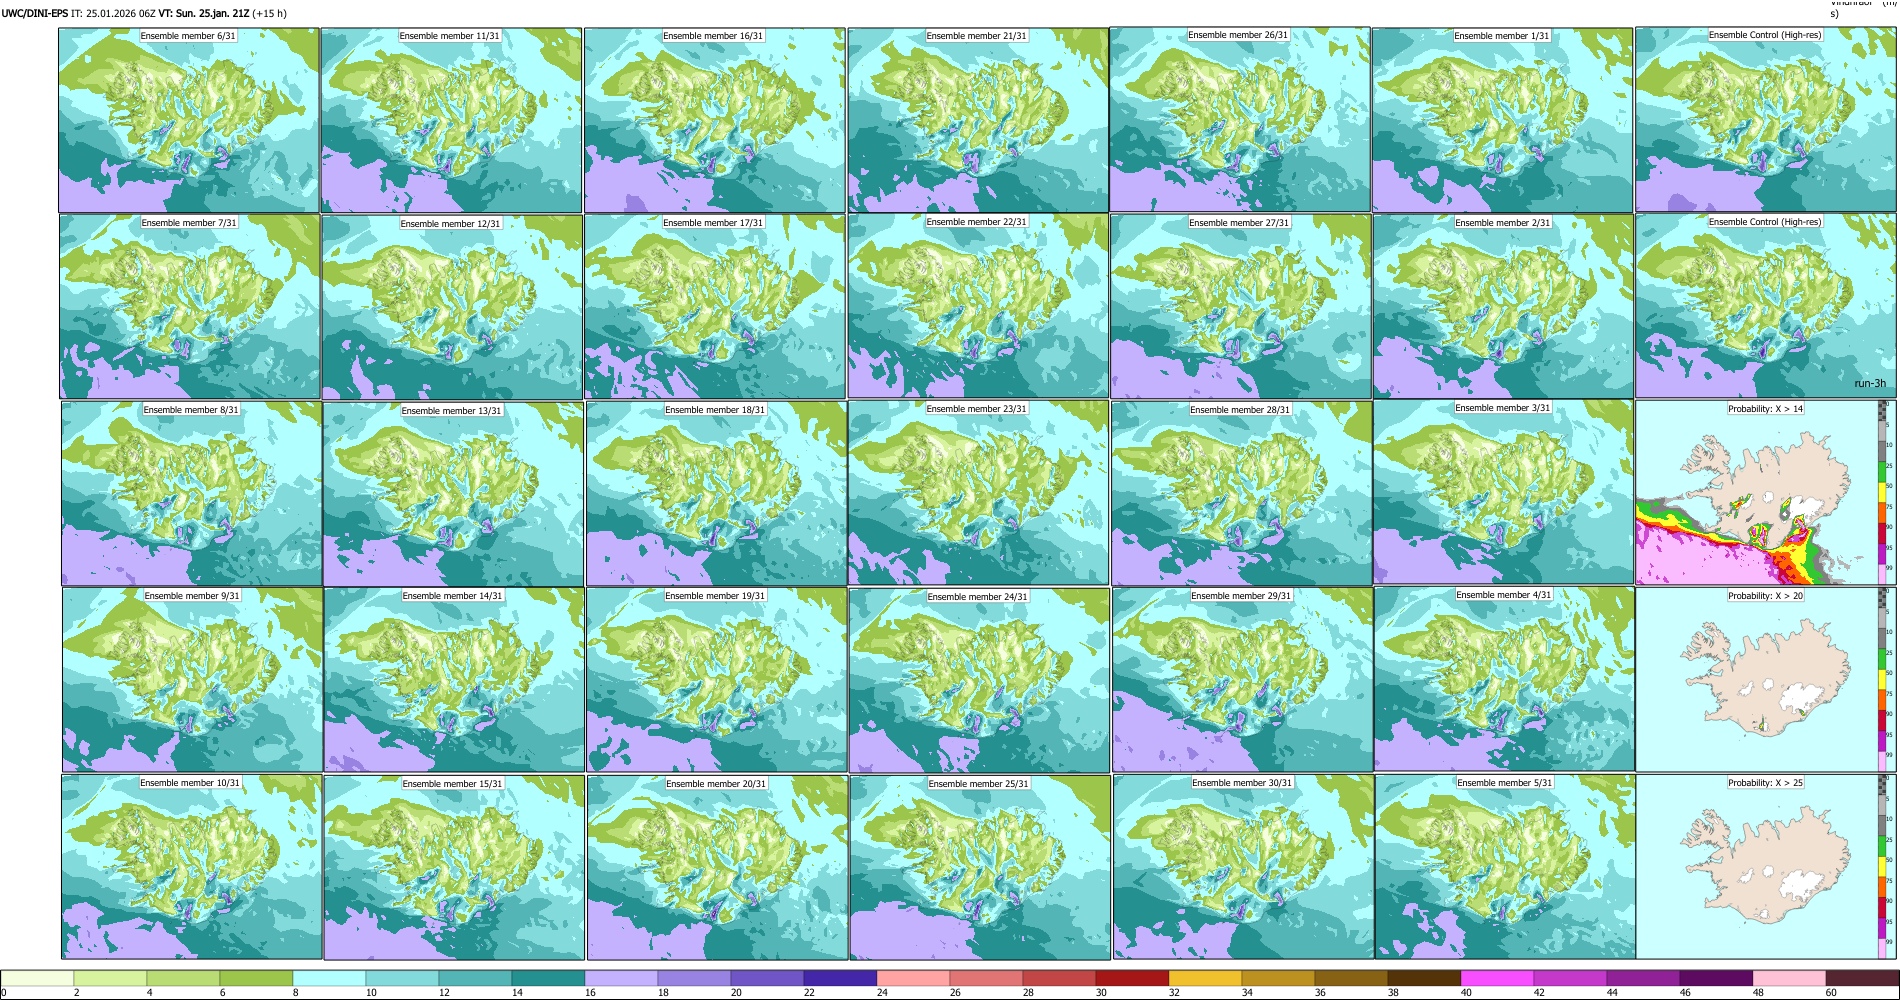The image size is (1900, 1000).
Task: Click the 8–10 m/s light cyan swatch
Action: (329, 979)
